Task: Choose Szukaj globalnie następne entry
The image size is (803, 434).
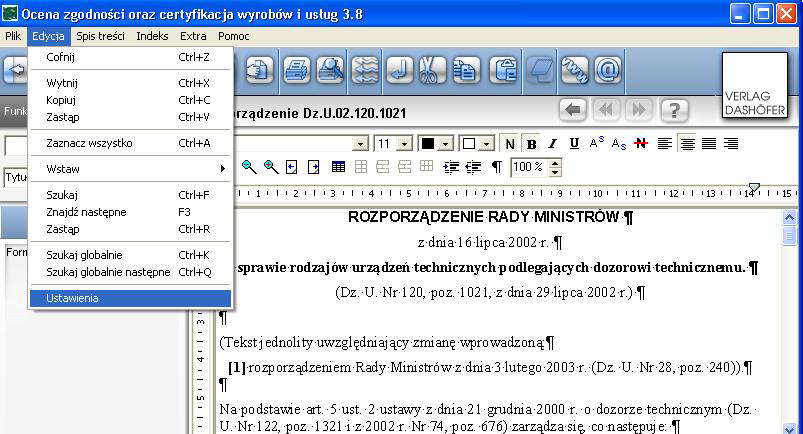Action: coord(130,272)
